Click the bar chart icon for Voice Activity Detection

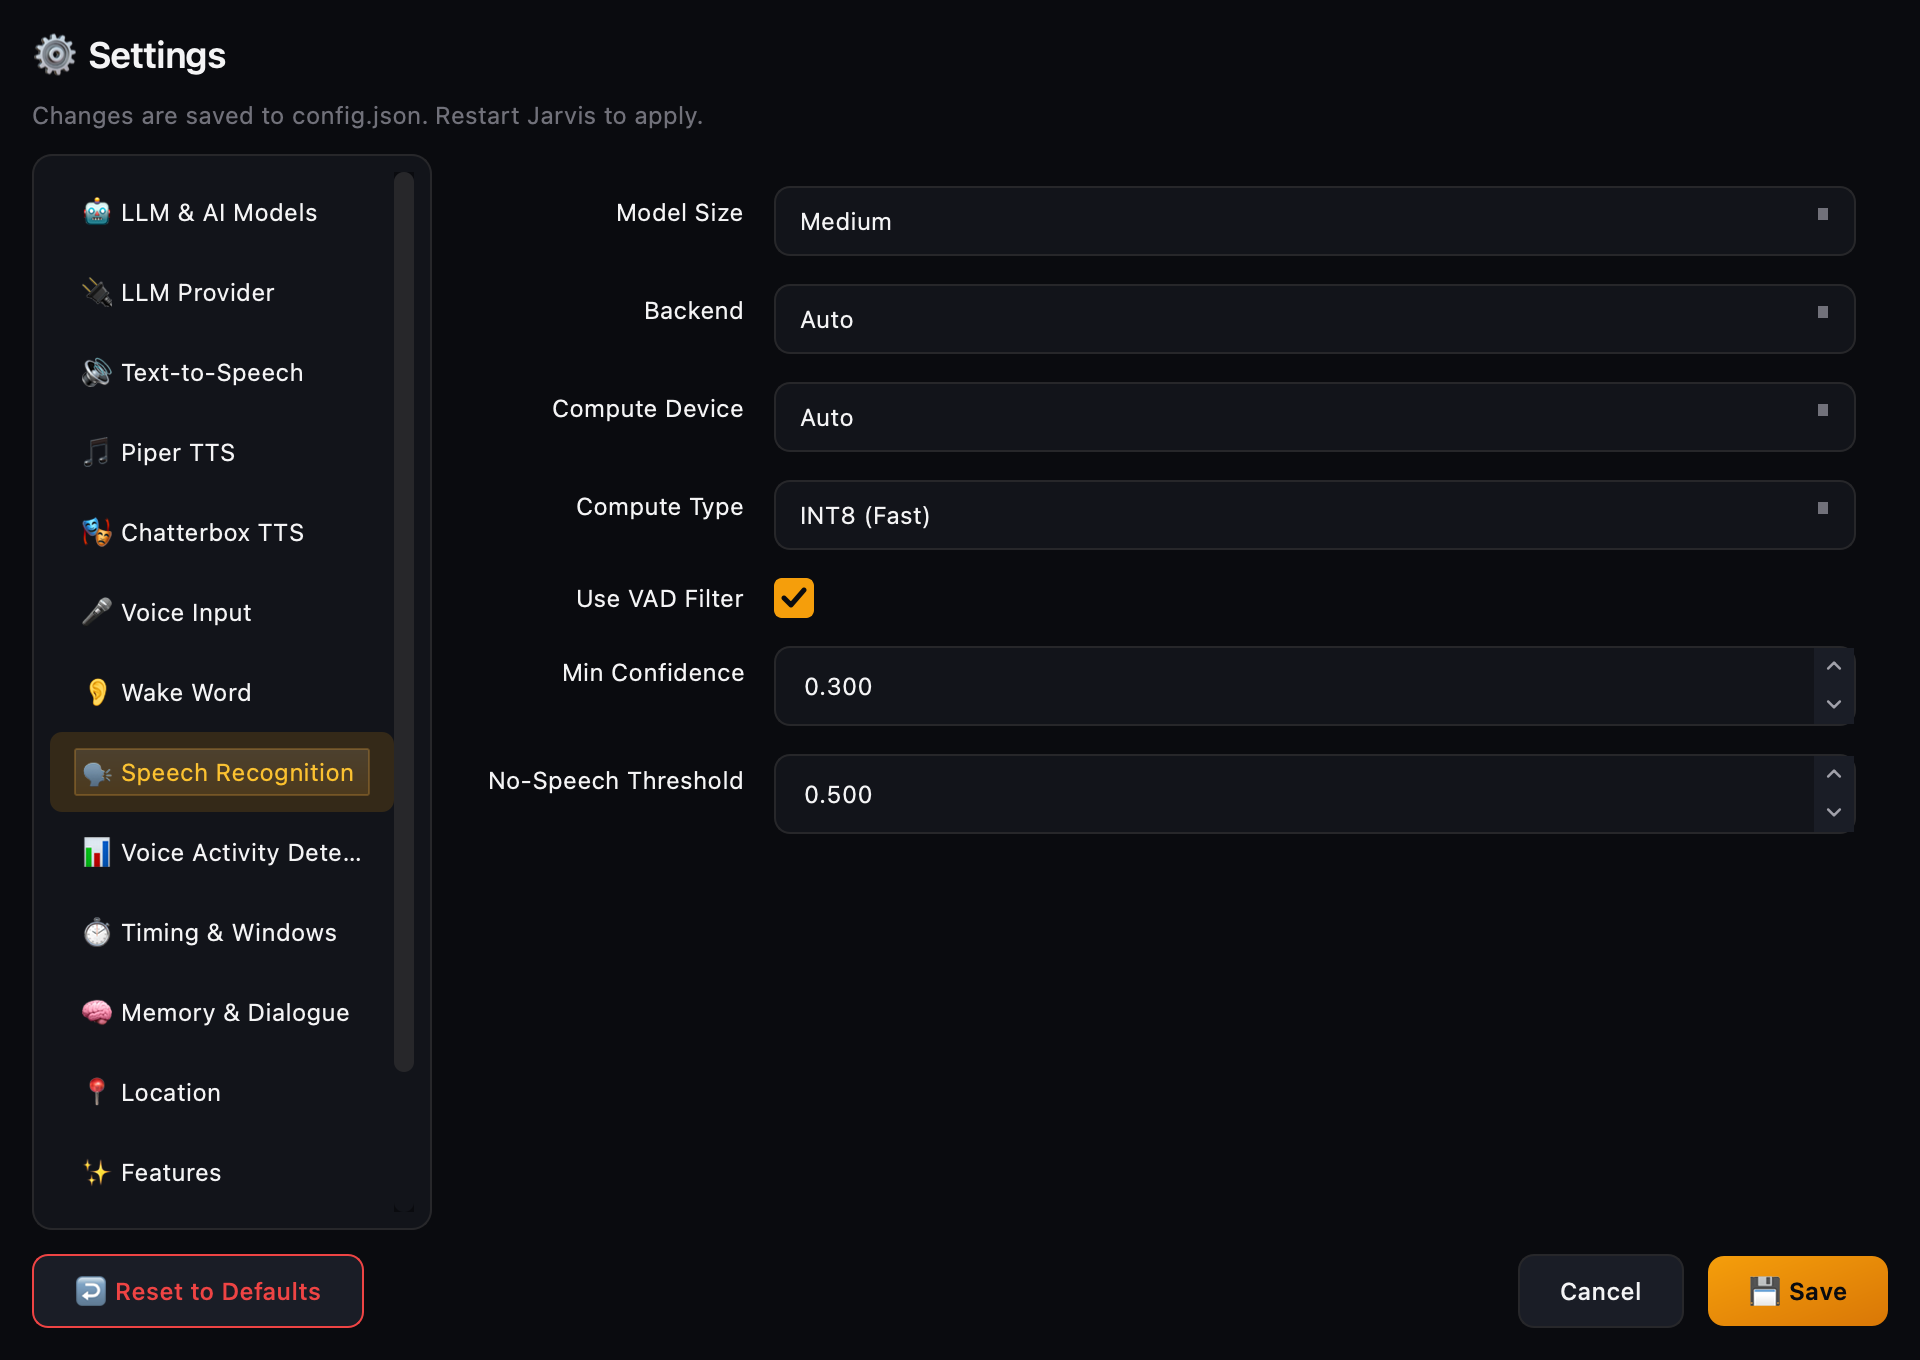click(96, 852)
